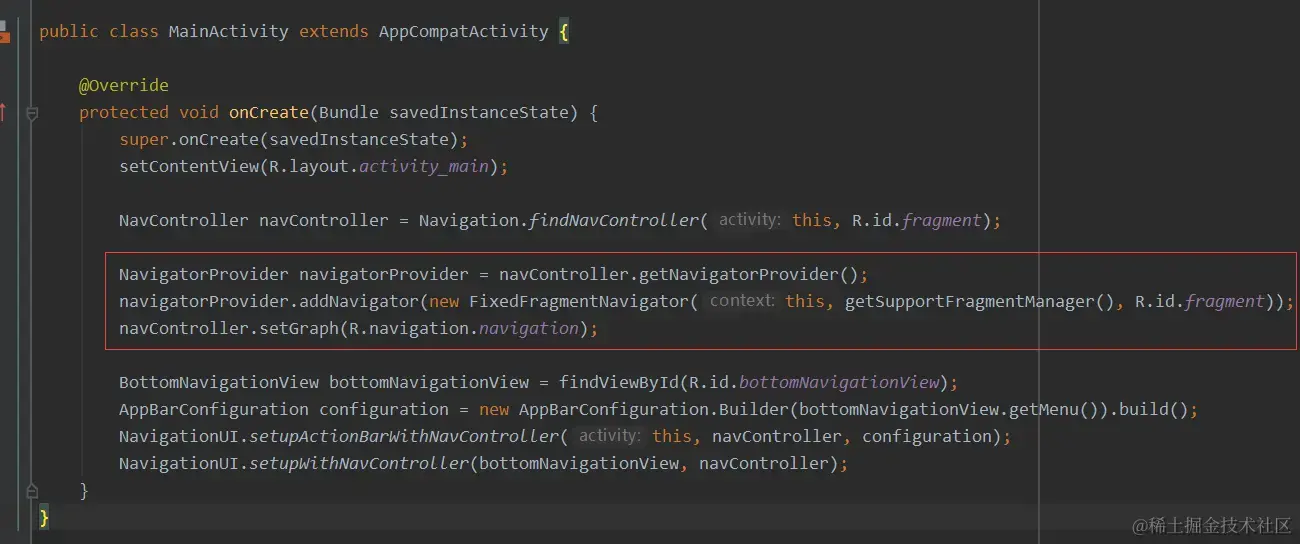Click the highlighted closing brace of the class
The image size is (1300, 544).
(44, 517)
